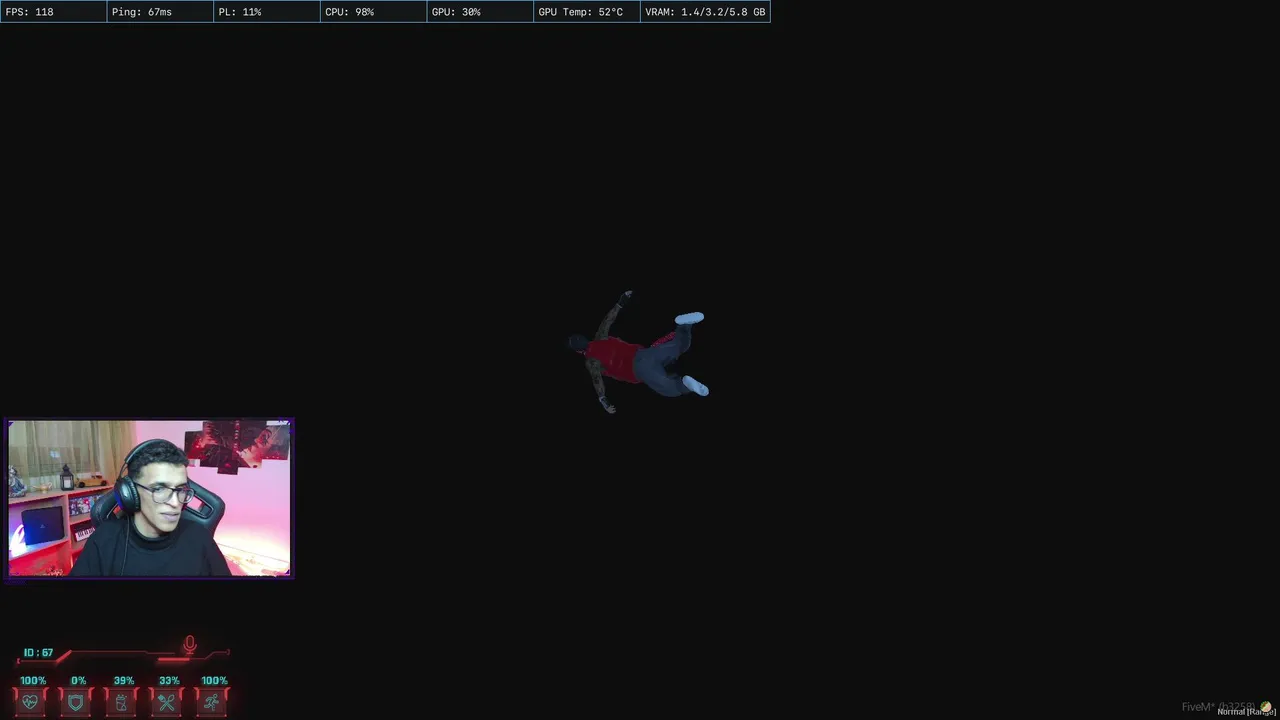Click the FPS: 118 overlay entry
1280x720 pixels.
(x=53, y=12)
